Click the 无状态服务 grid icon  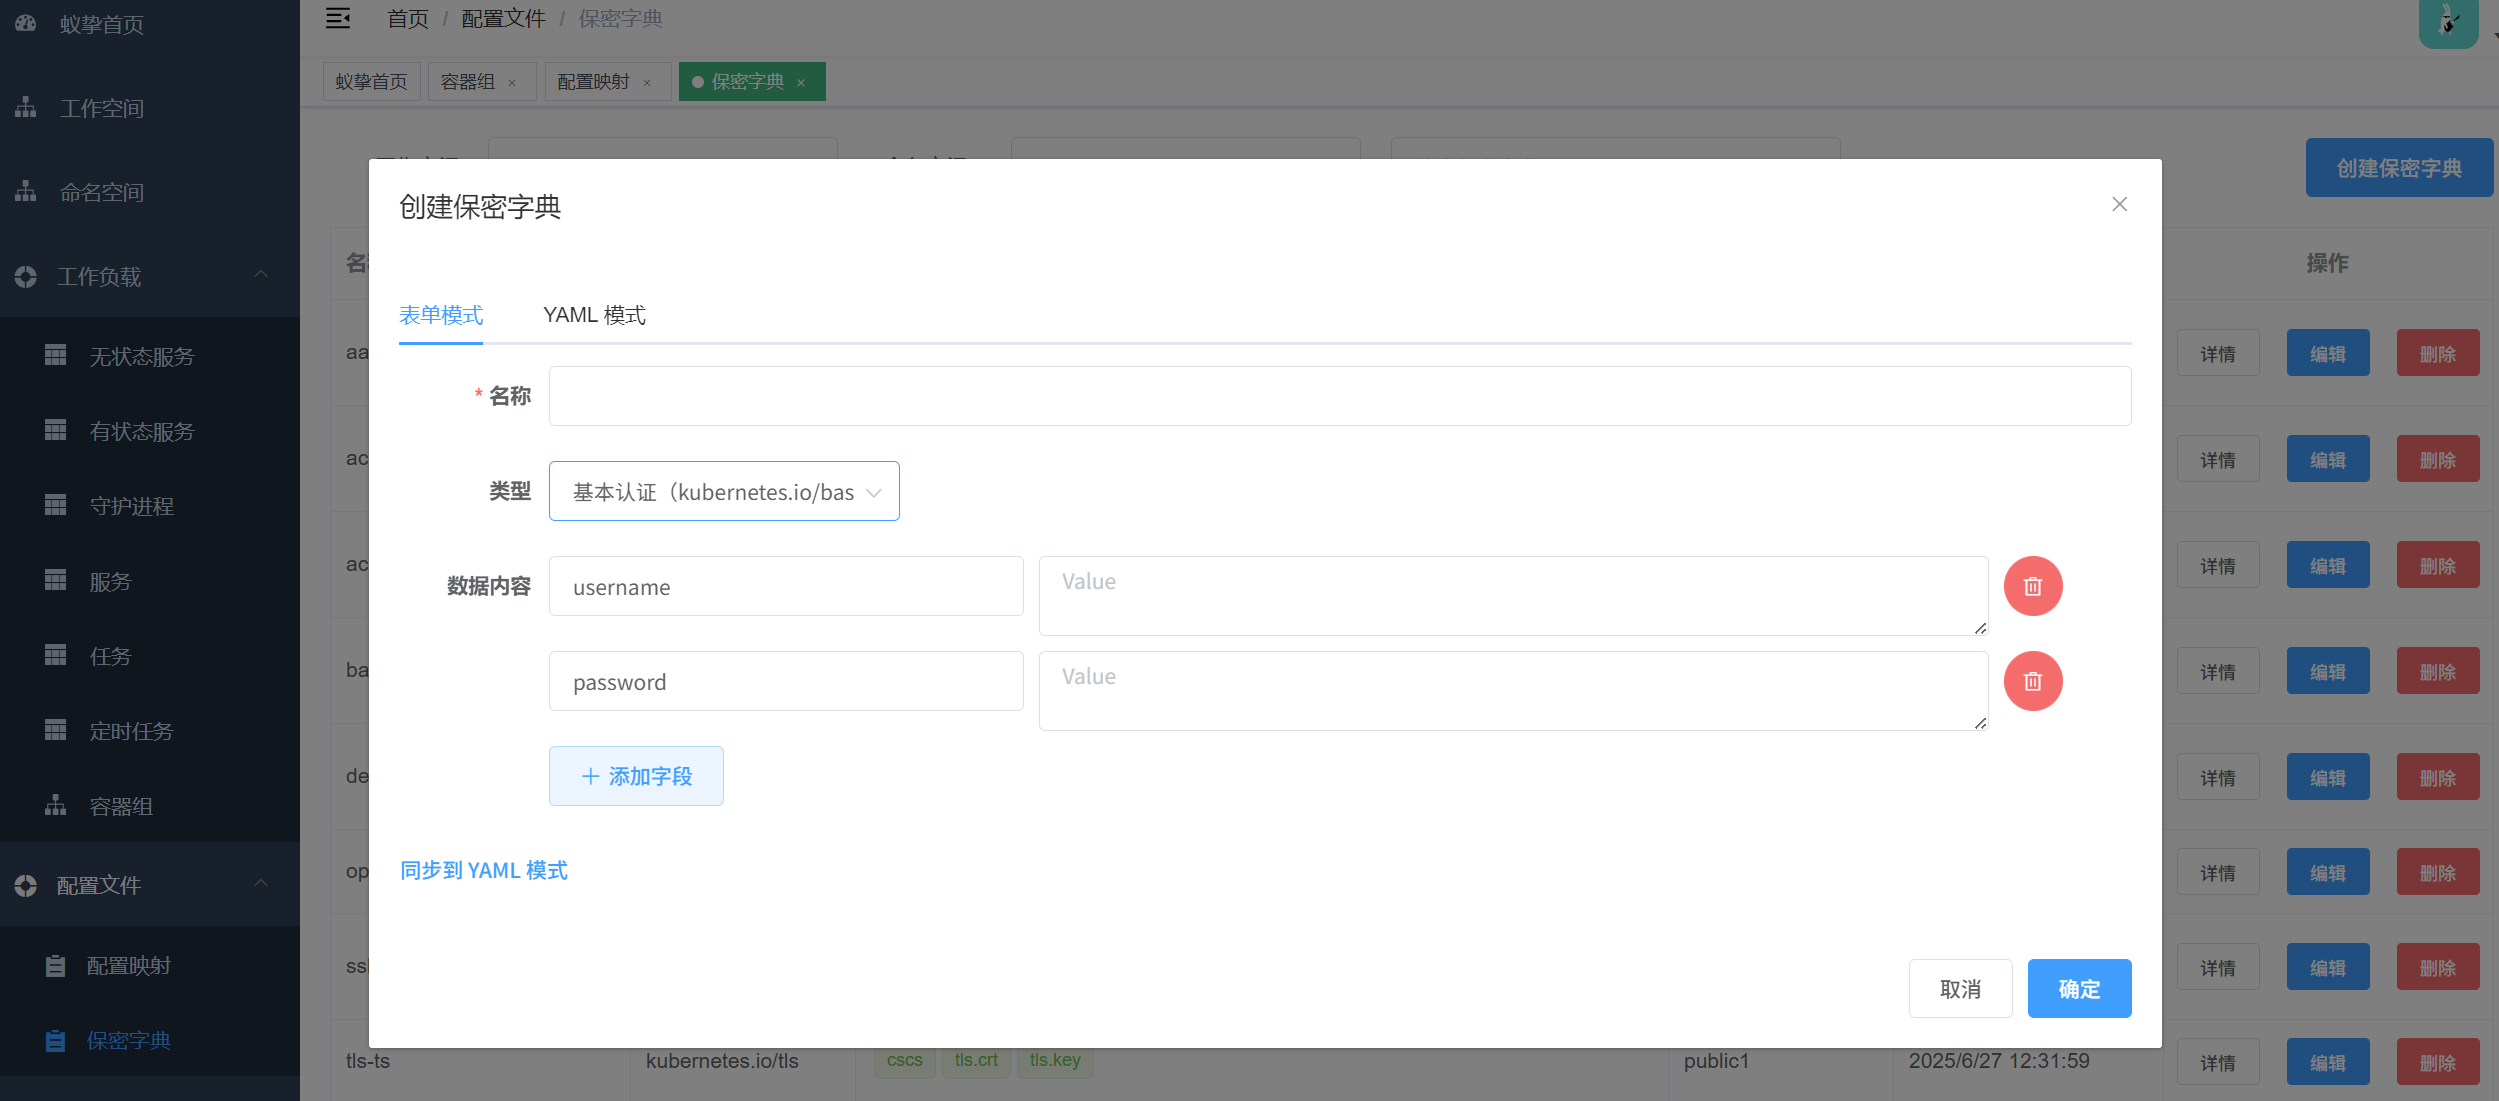click(56, 355)
